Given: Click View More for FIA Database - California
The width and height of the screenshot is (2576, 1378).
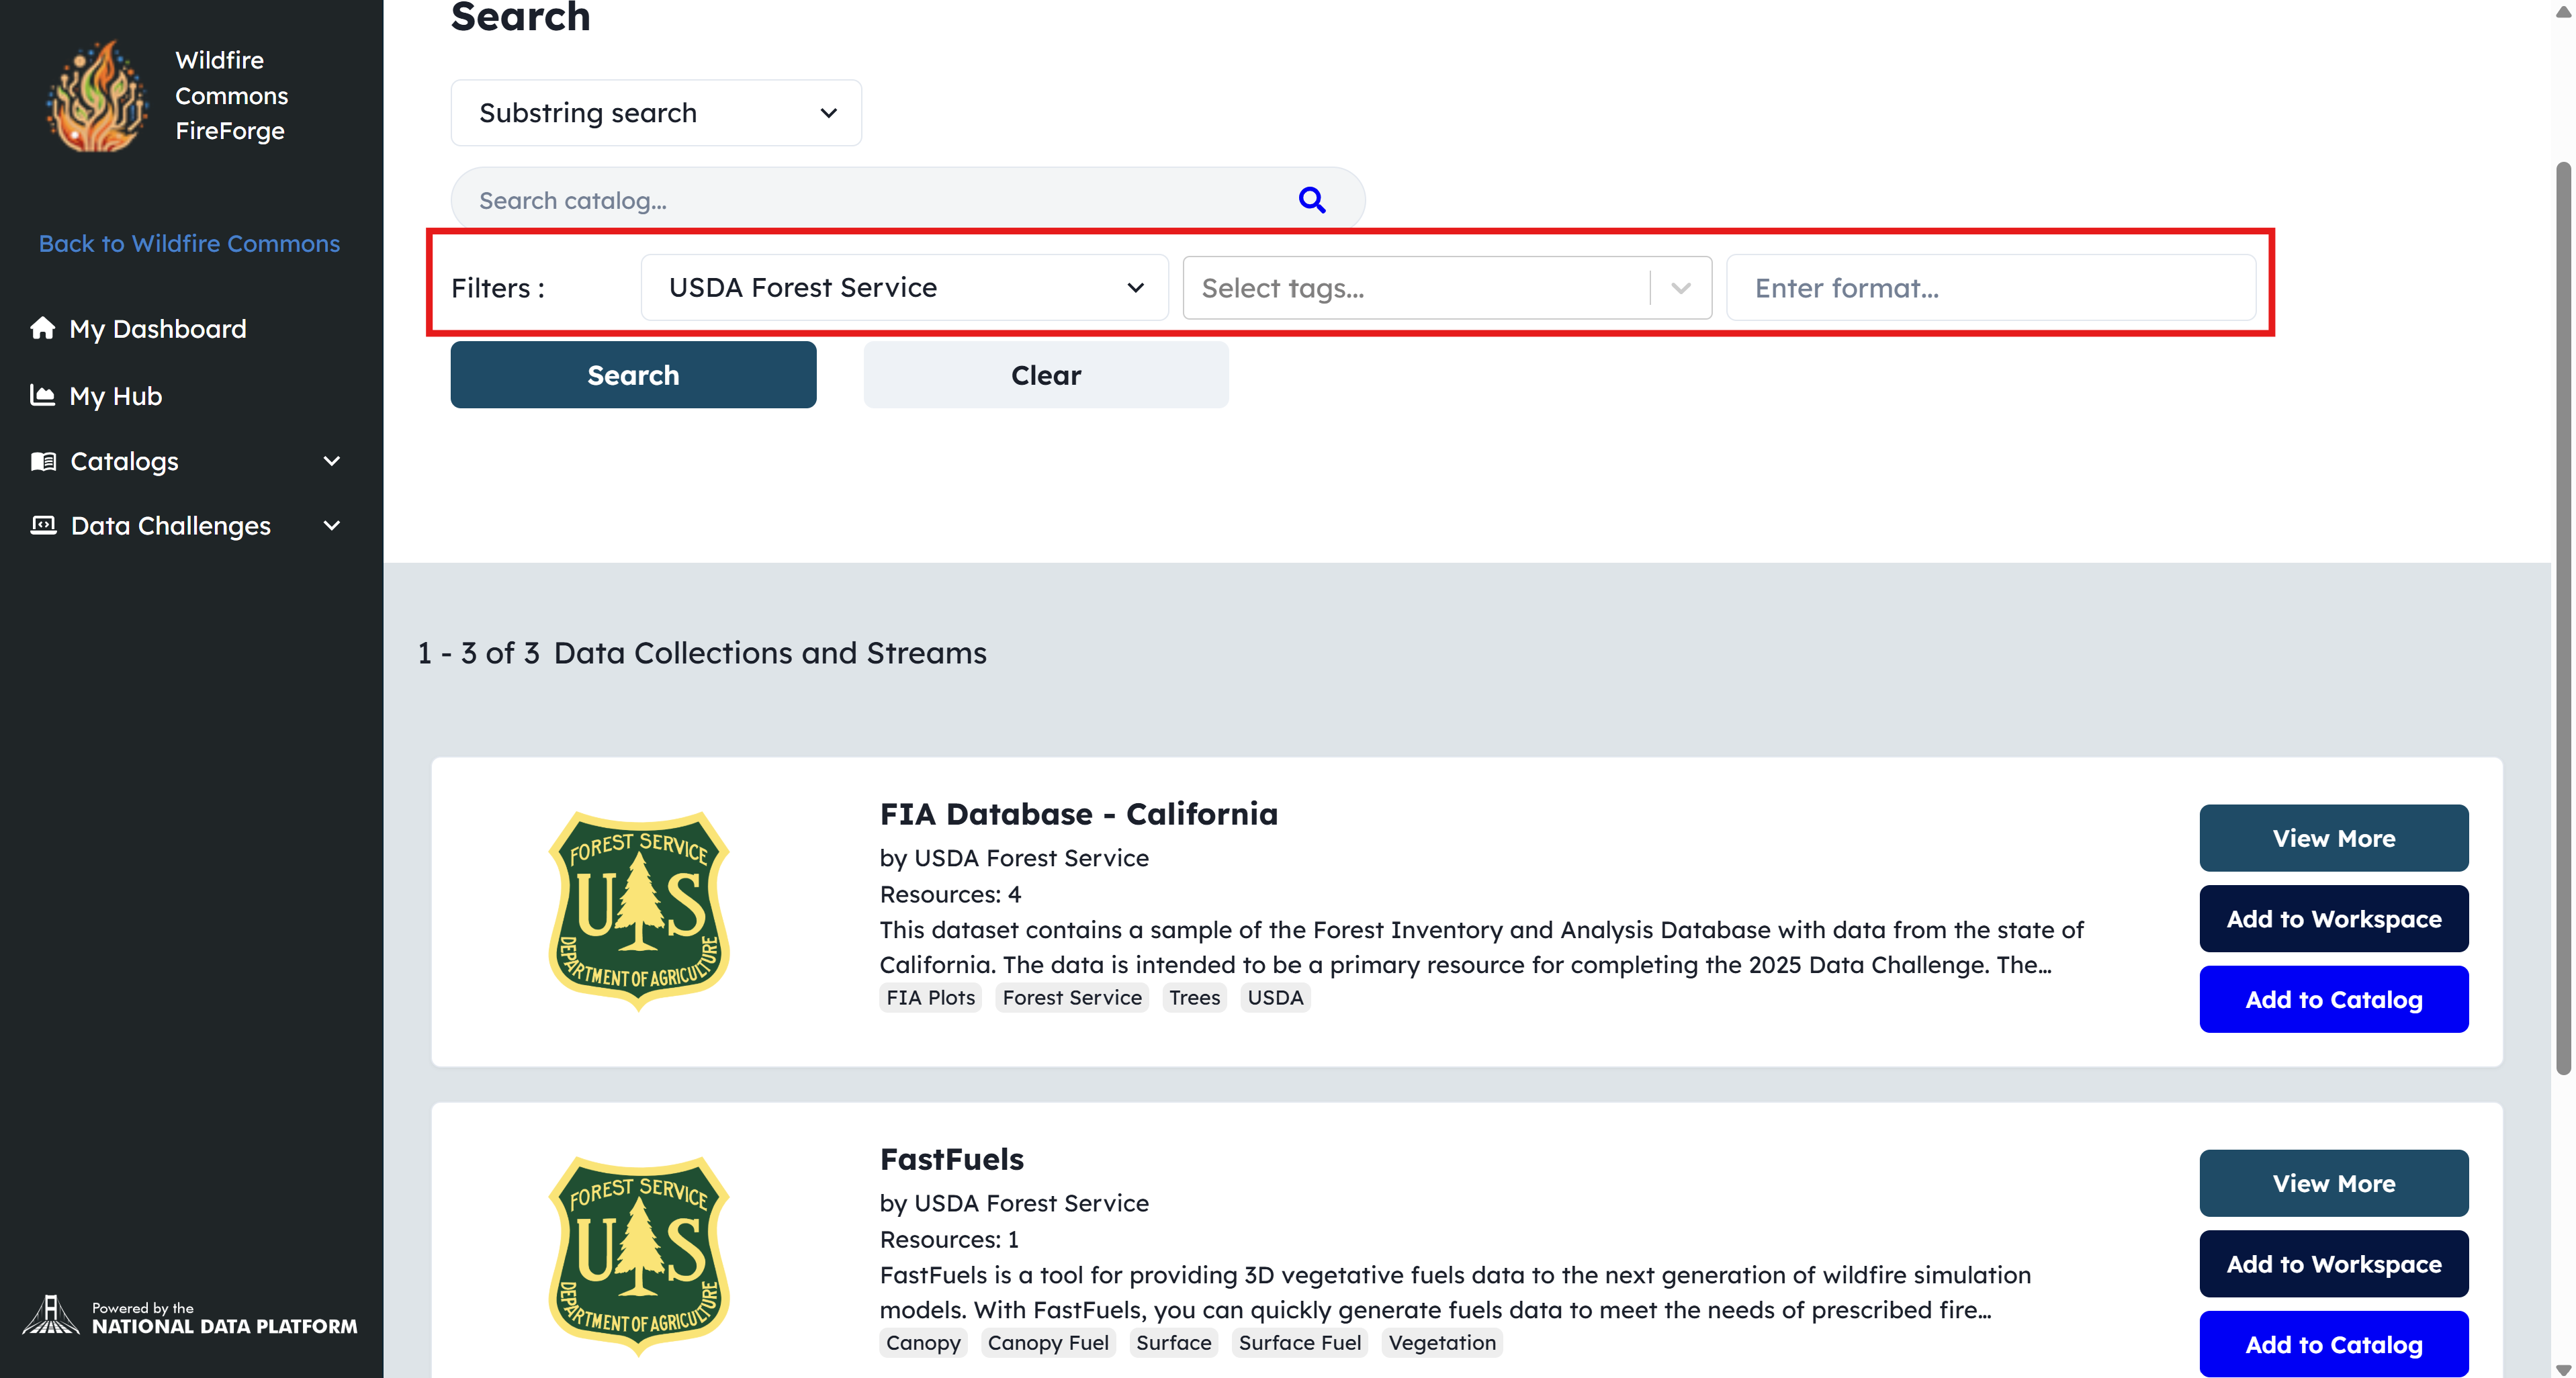Looking at the screenshot, I should pyautogui.click(x=2333, y=838).
